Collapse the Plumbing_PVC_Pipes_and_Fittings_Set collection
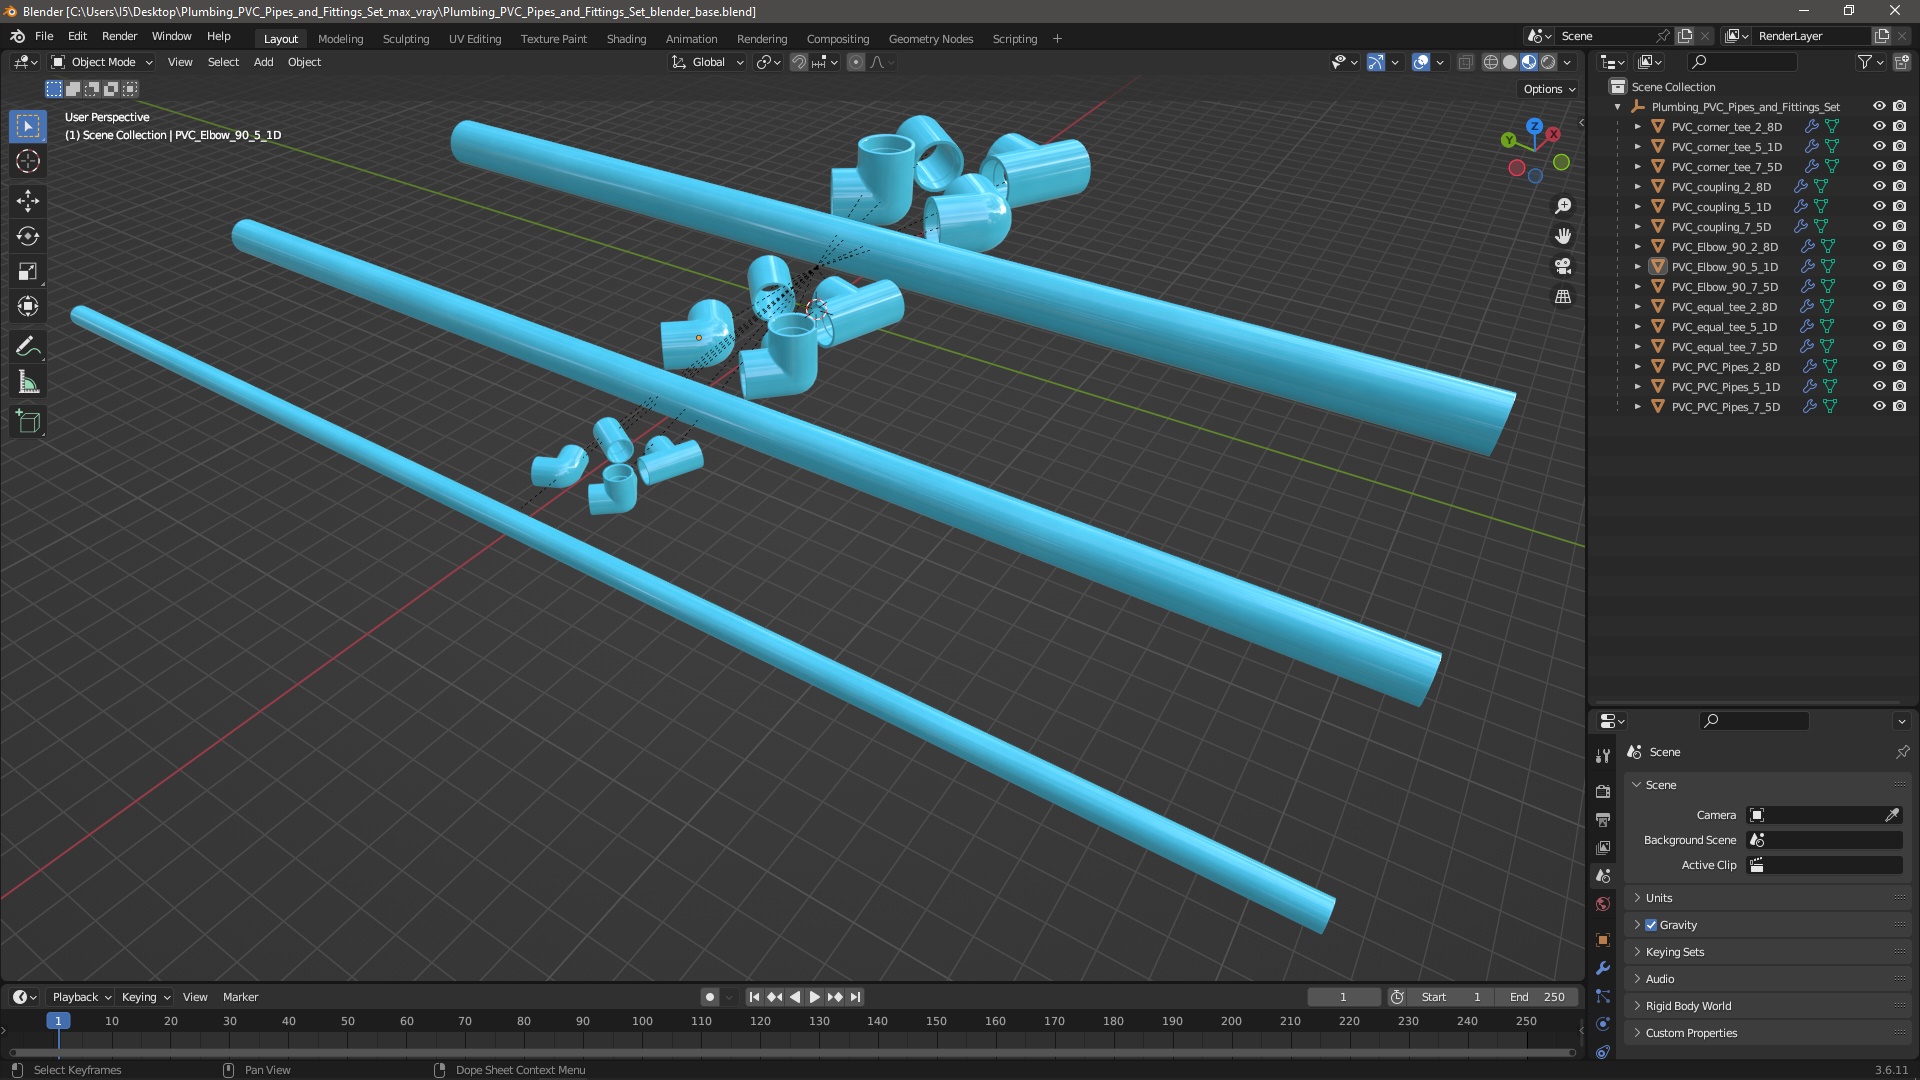 click(1617, 107)
